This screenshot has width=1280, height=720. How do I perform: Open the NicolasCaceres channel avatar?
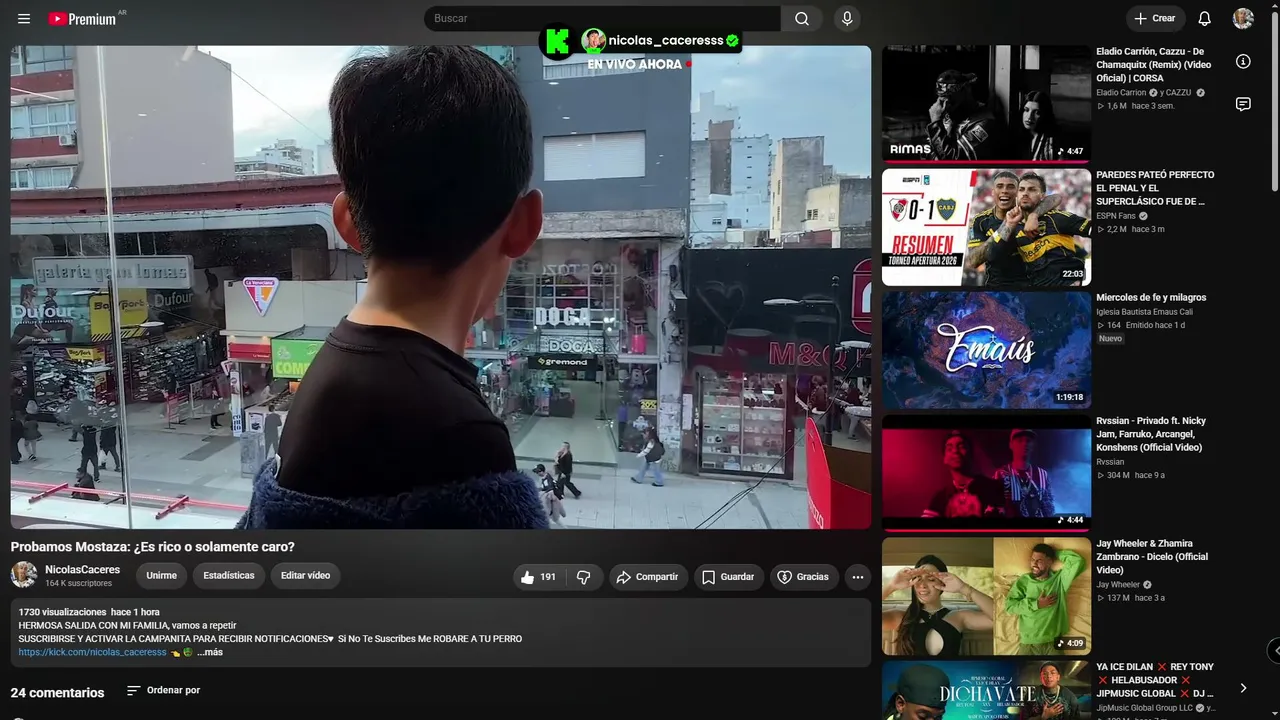click(24, 575)
